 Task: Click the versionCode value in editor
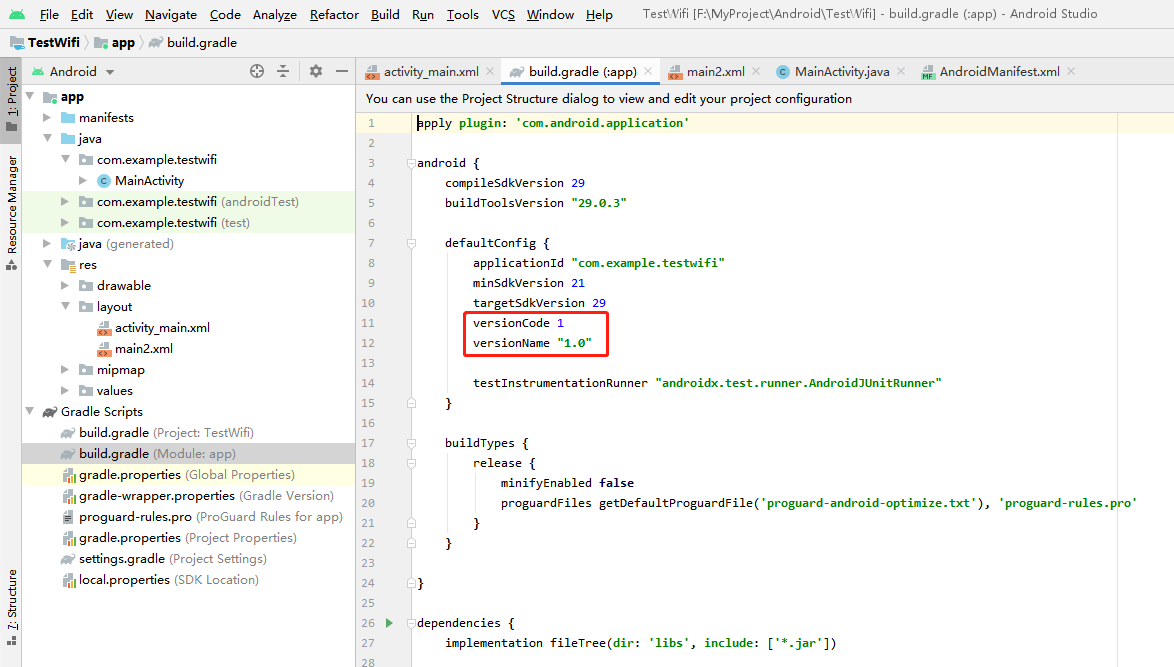pos(560,323)
